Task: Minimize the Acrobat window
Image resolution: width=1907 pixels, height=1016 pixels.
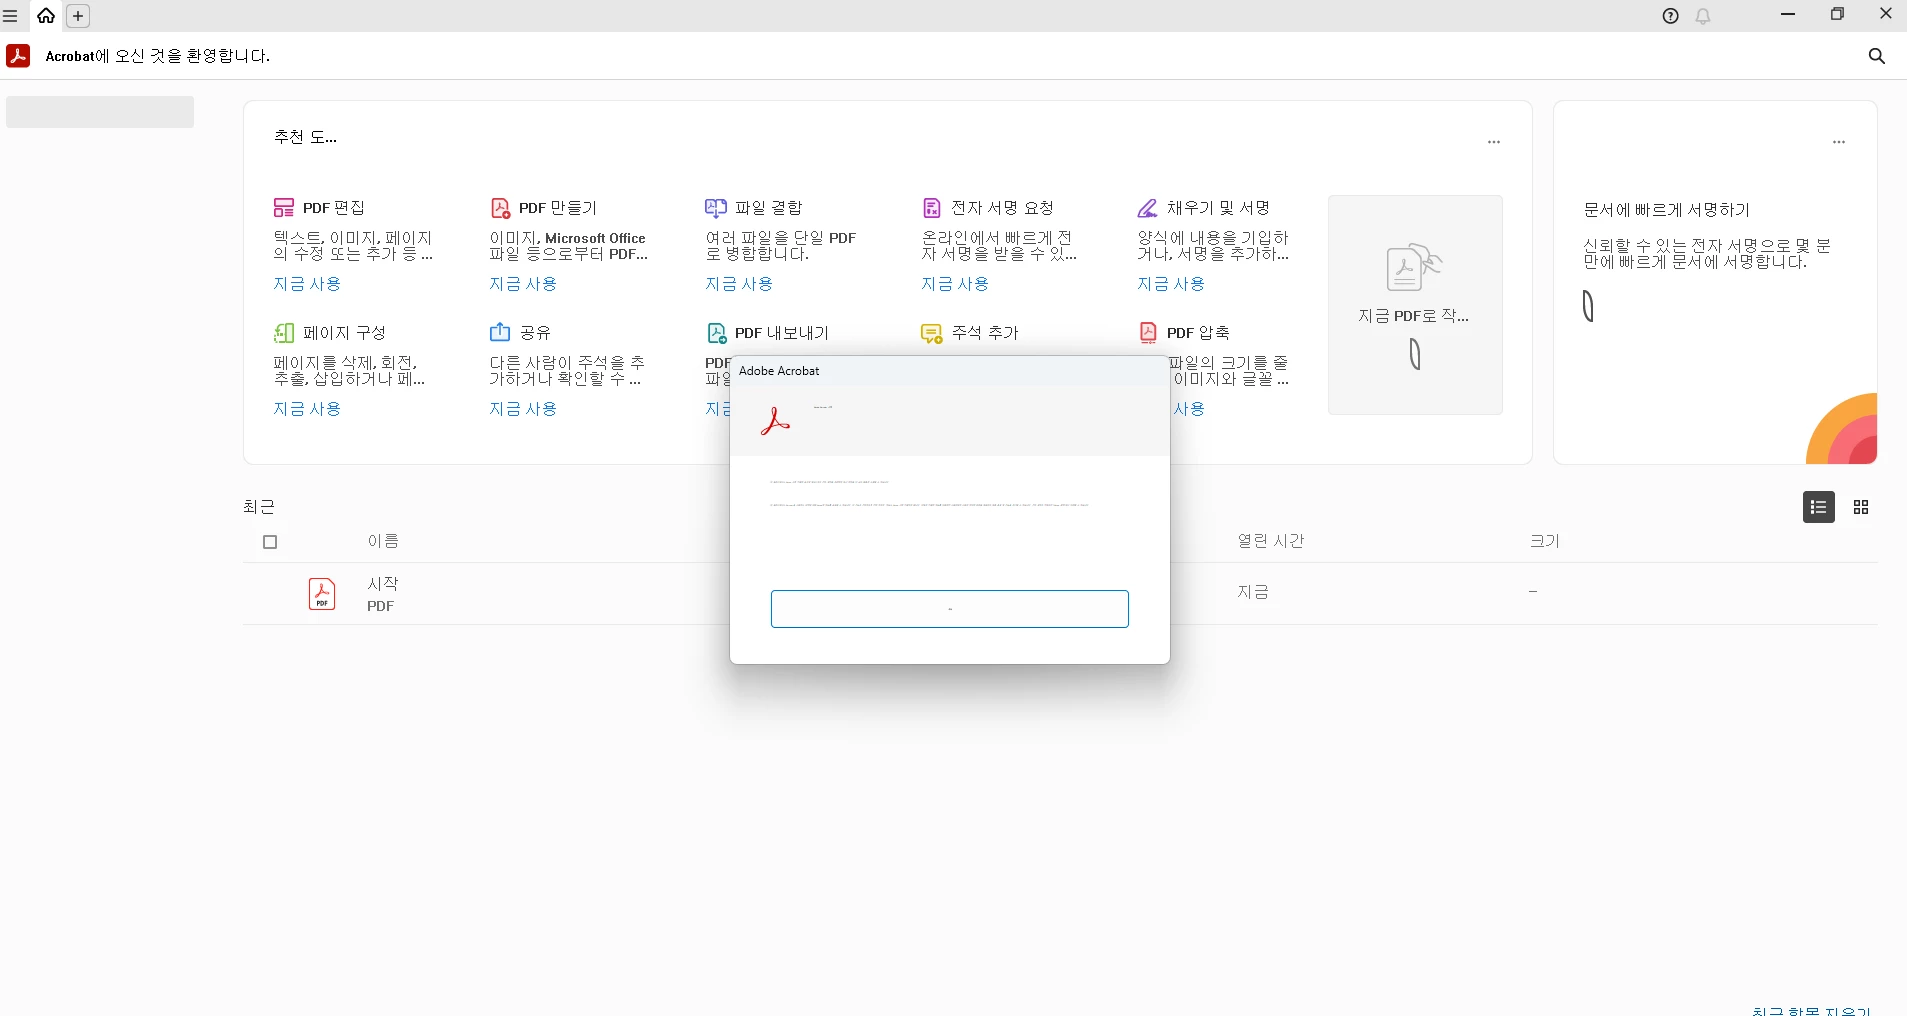Action: point(1789,14)
